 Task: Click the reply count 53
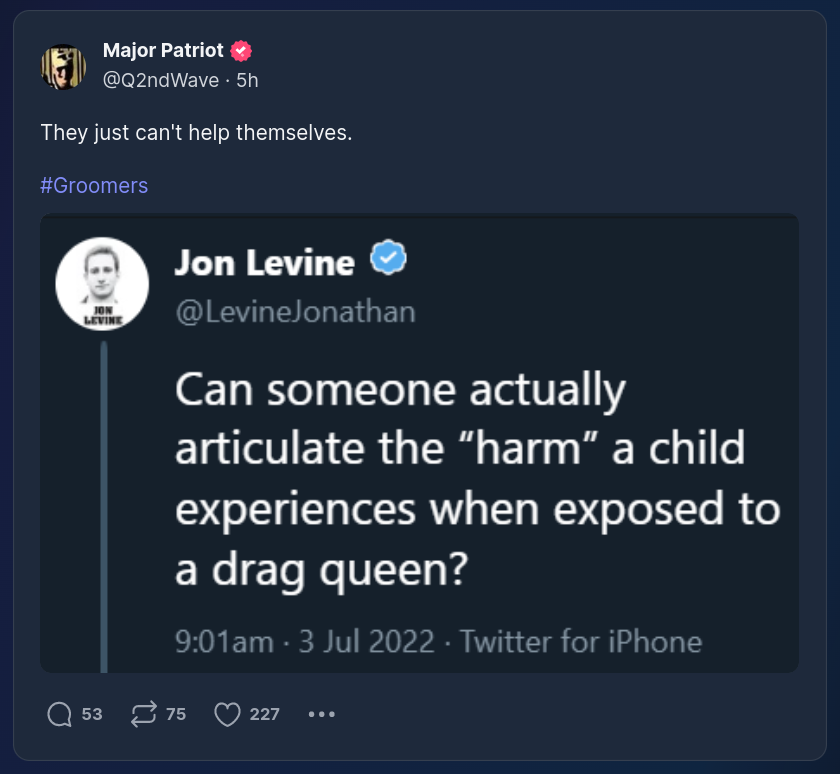click(92, 714)
